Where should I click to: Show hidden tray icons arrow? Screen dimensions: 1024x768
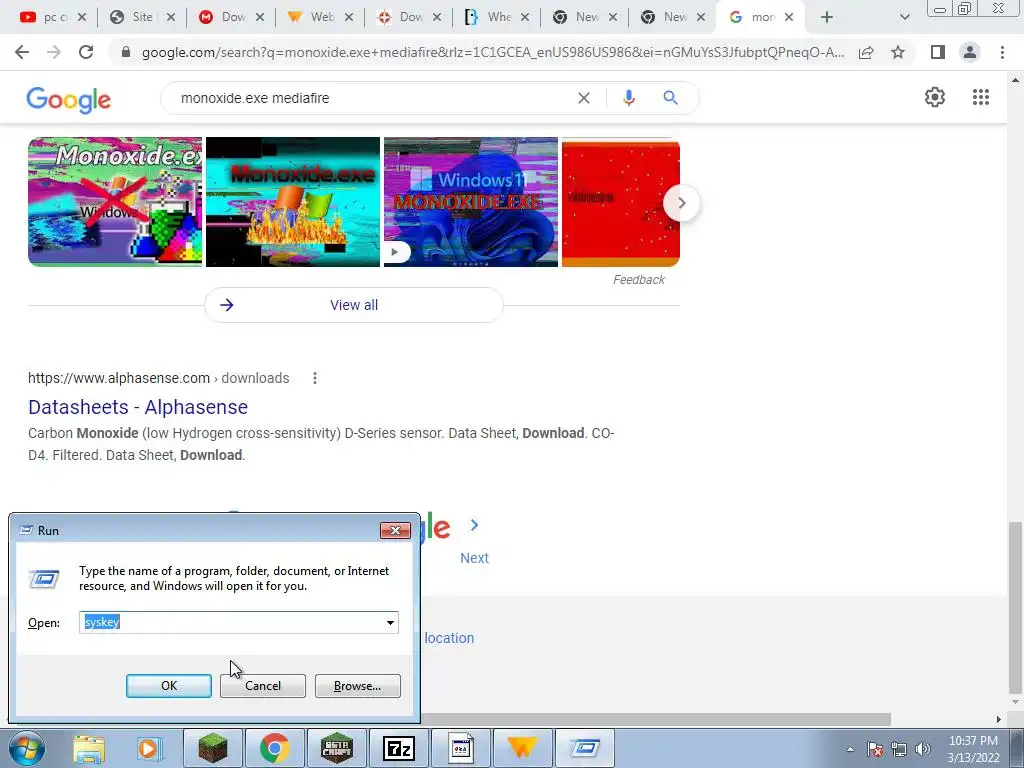point(850,749)
